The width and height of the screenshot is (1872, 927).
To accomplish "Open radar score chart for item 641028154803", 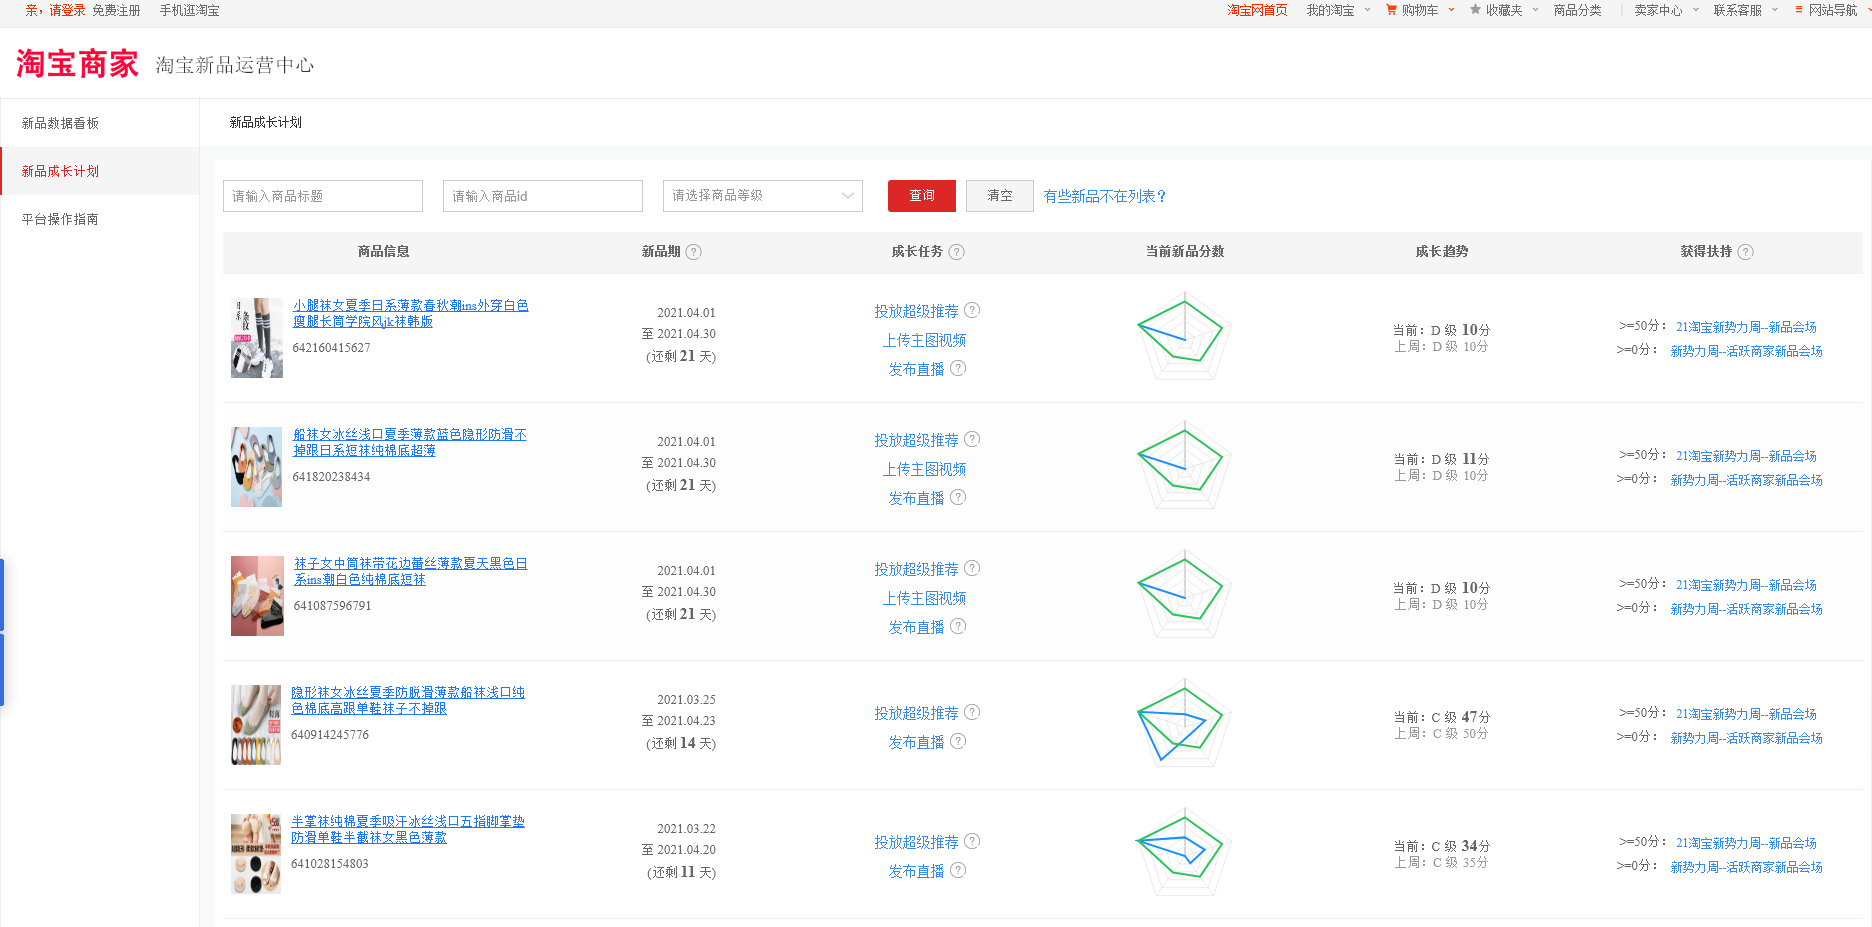I will (1184, 853).
